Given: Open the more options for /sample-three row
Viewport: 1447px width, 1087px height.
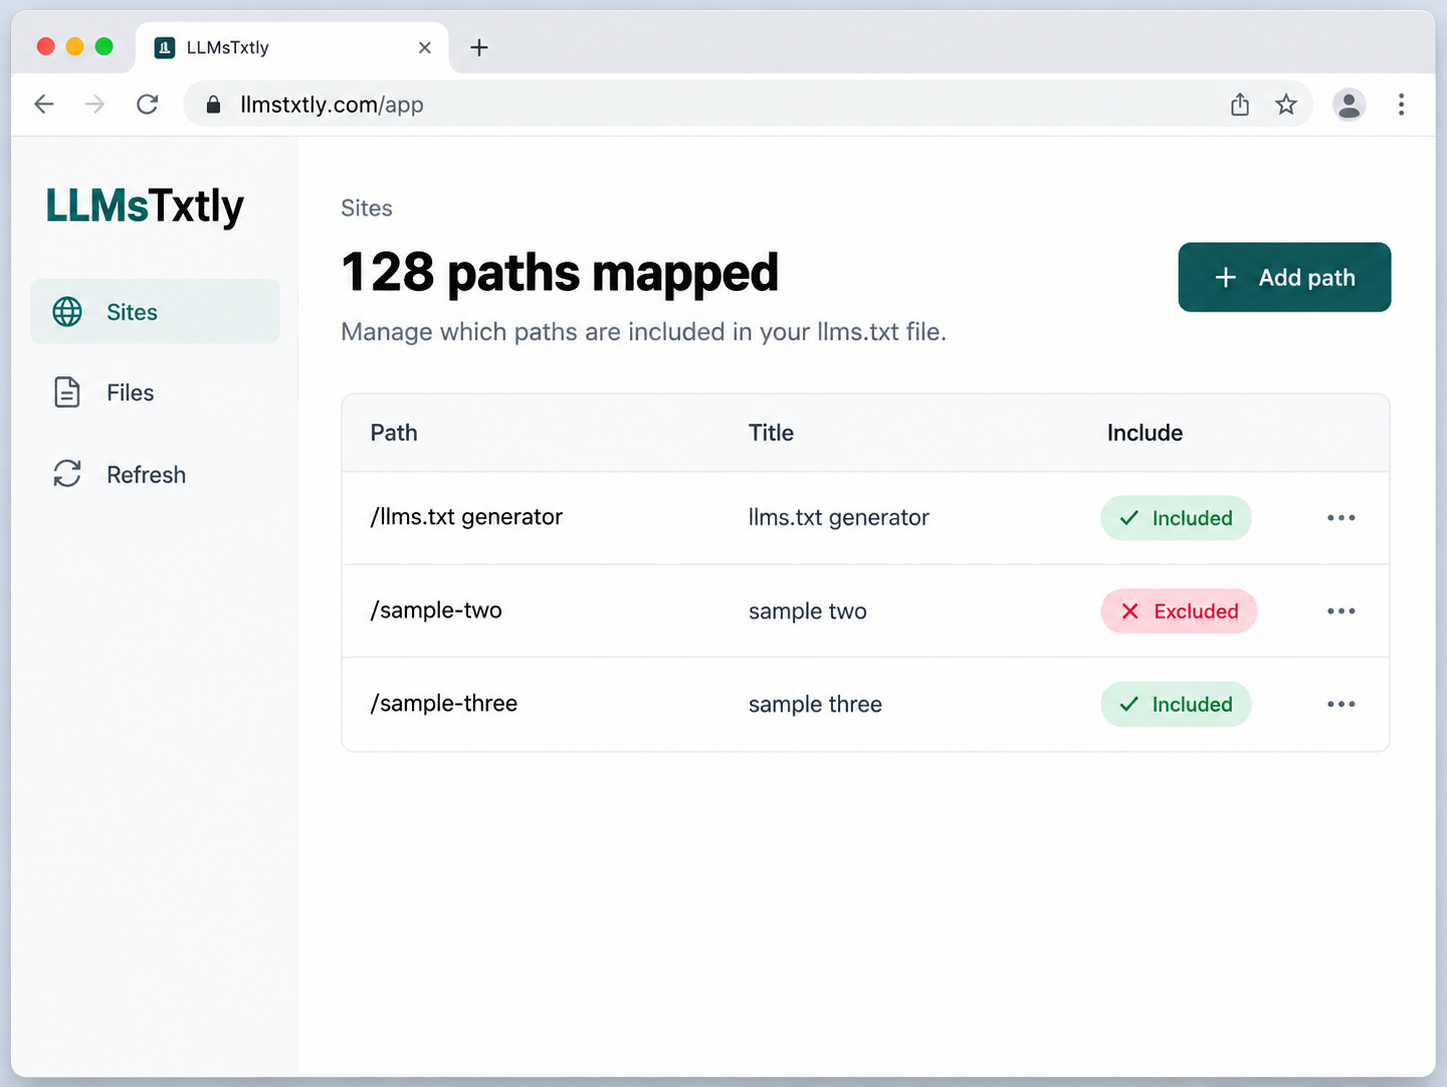Looking at the screenshot, I should [x=1341, y=704].
